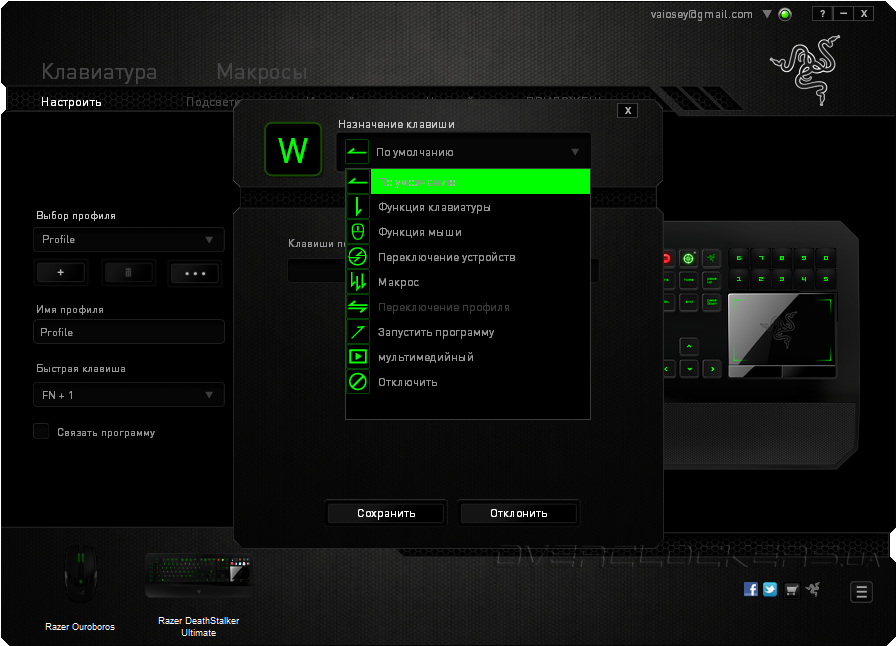This screenshot has width=896, height=646.
Task: Open the Facebook link icon
Action: click(750, 589)
